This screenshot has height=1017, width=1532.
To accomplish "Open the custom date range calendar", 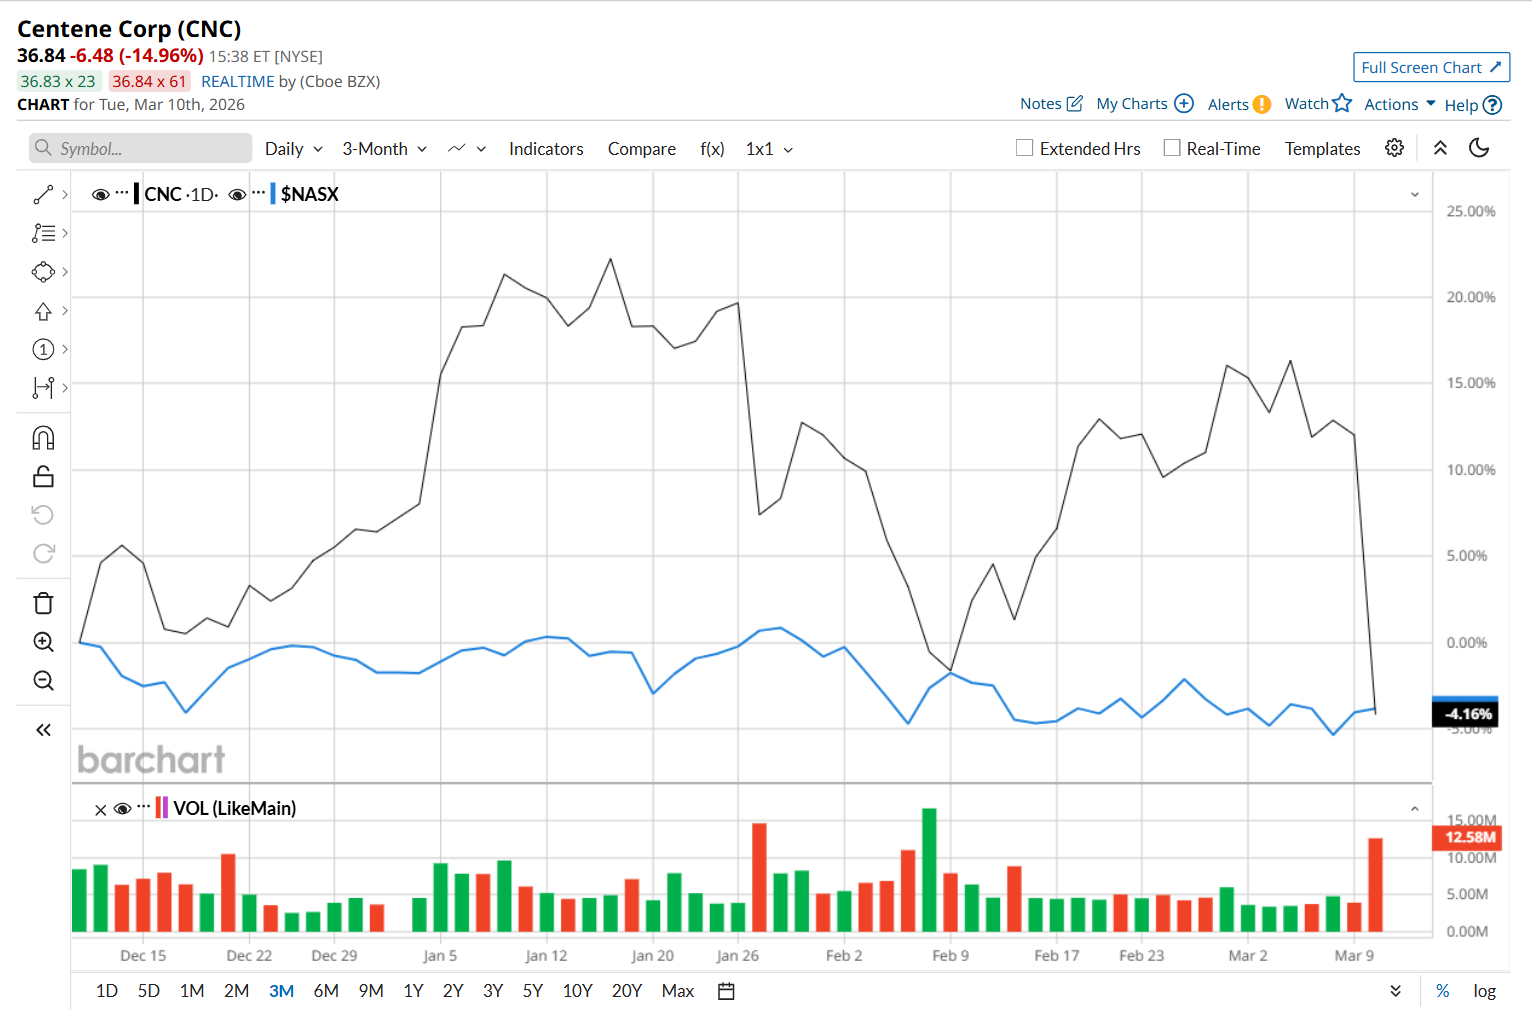I will pyautogui.click(x=727, y=991).
